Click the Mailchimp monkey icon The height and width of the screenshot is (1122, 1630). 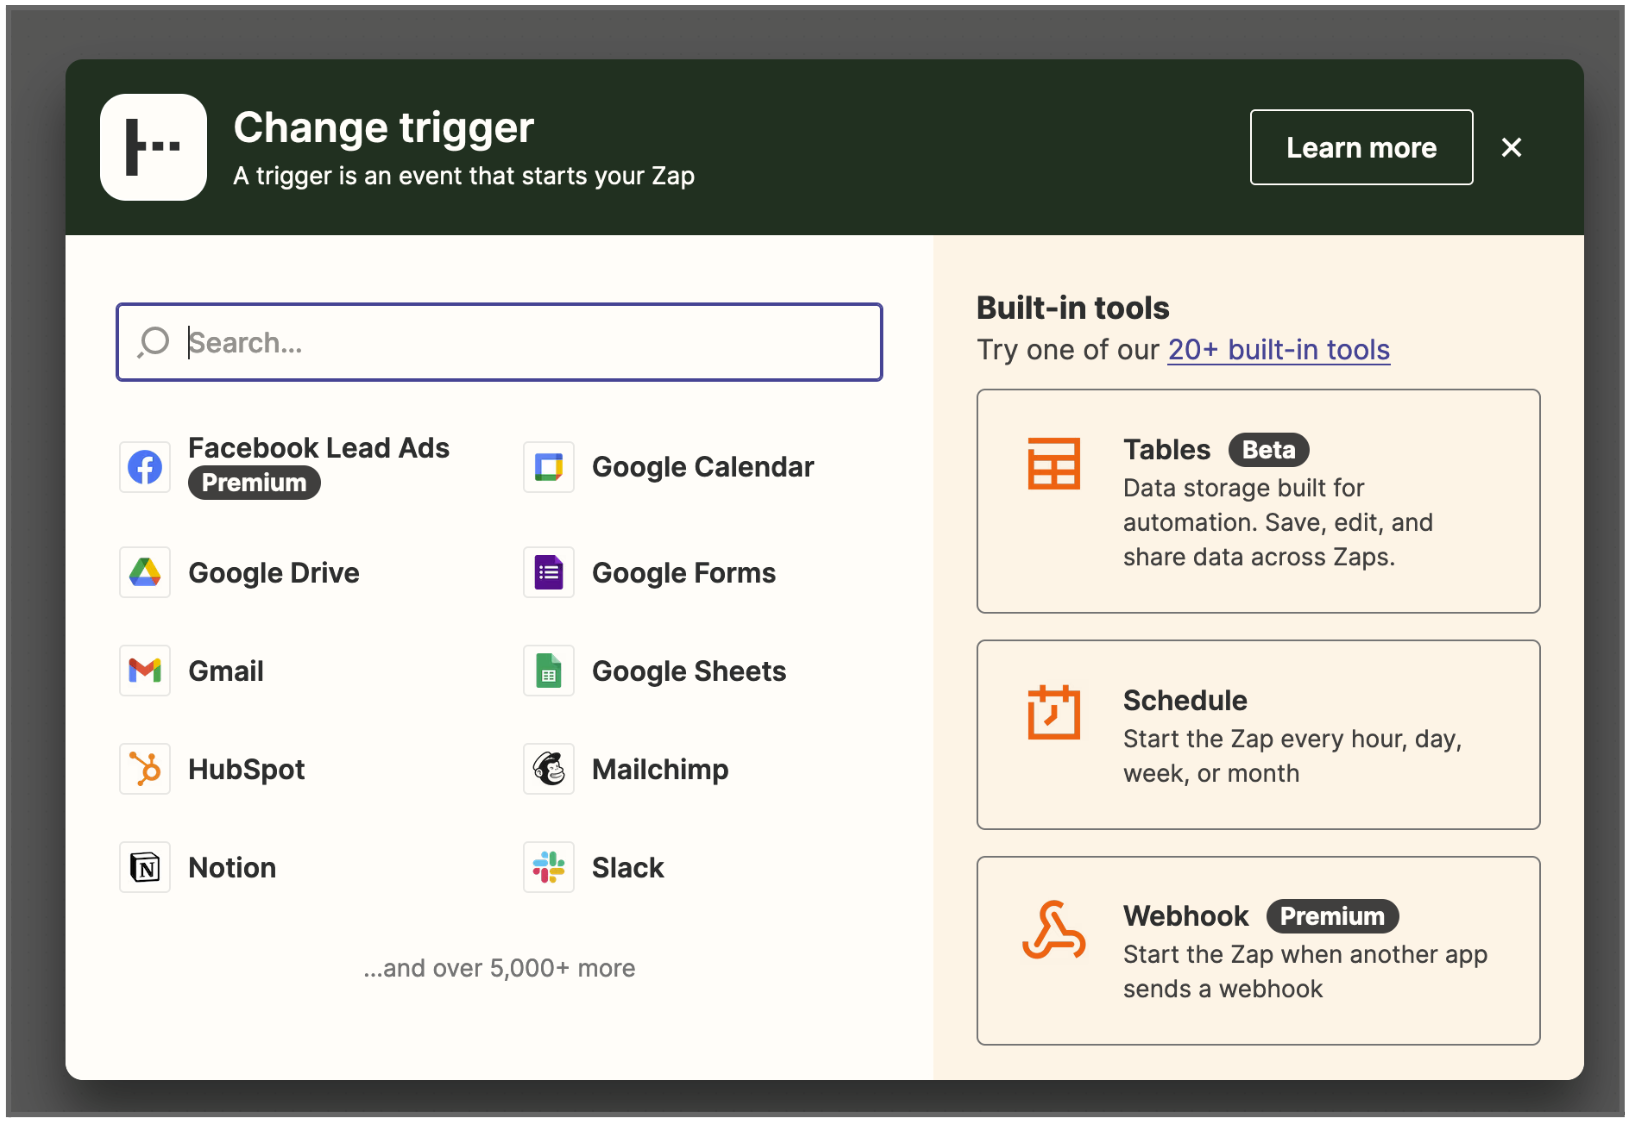(x=549, y=769)
